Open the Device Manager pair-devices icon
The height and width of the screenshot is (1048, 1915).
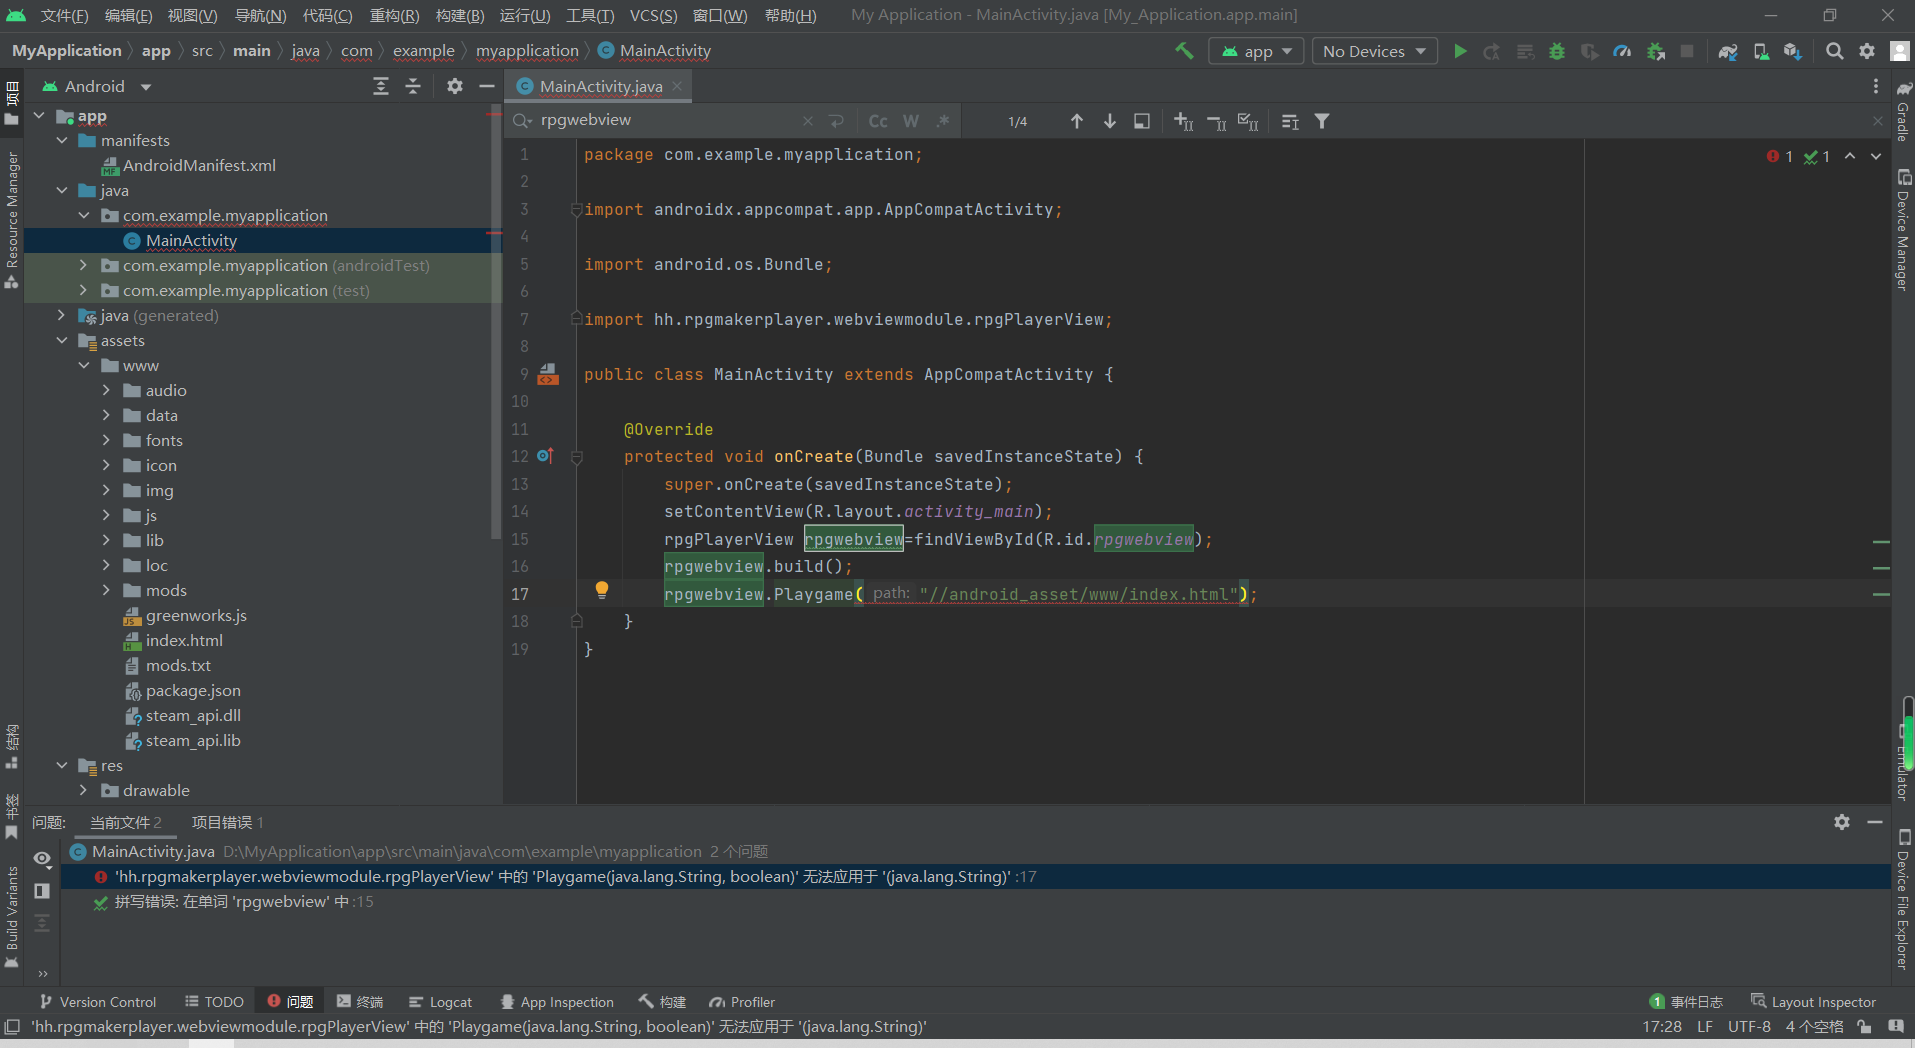coord(1762,51)
